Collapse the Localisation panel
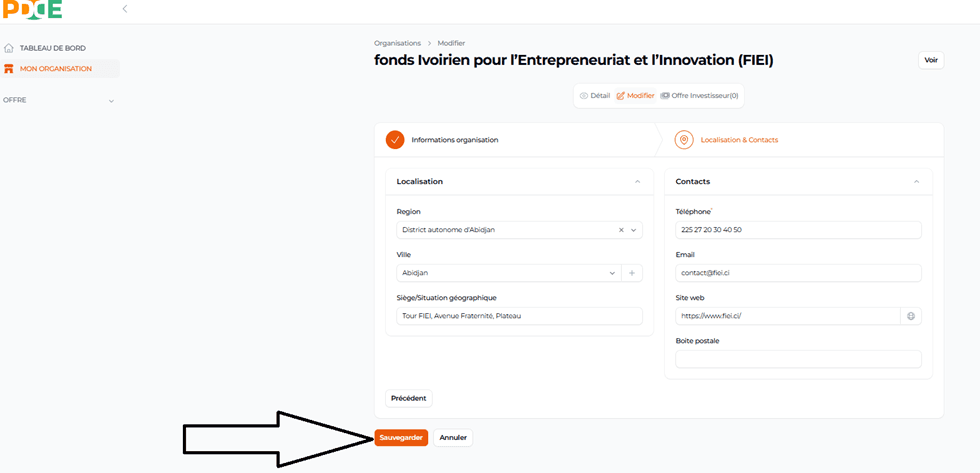This screenshot has height=473, width=980. tap(637, 182)
